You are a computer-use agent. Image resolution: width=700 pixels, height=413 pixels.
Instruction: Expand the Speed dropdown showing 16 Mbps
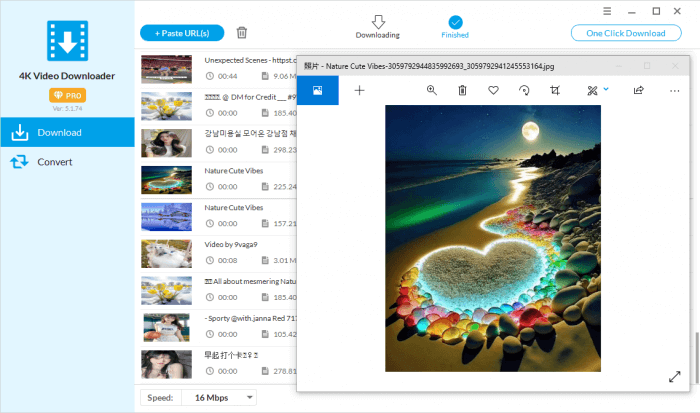[x=248, y=397]
